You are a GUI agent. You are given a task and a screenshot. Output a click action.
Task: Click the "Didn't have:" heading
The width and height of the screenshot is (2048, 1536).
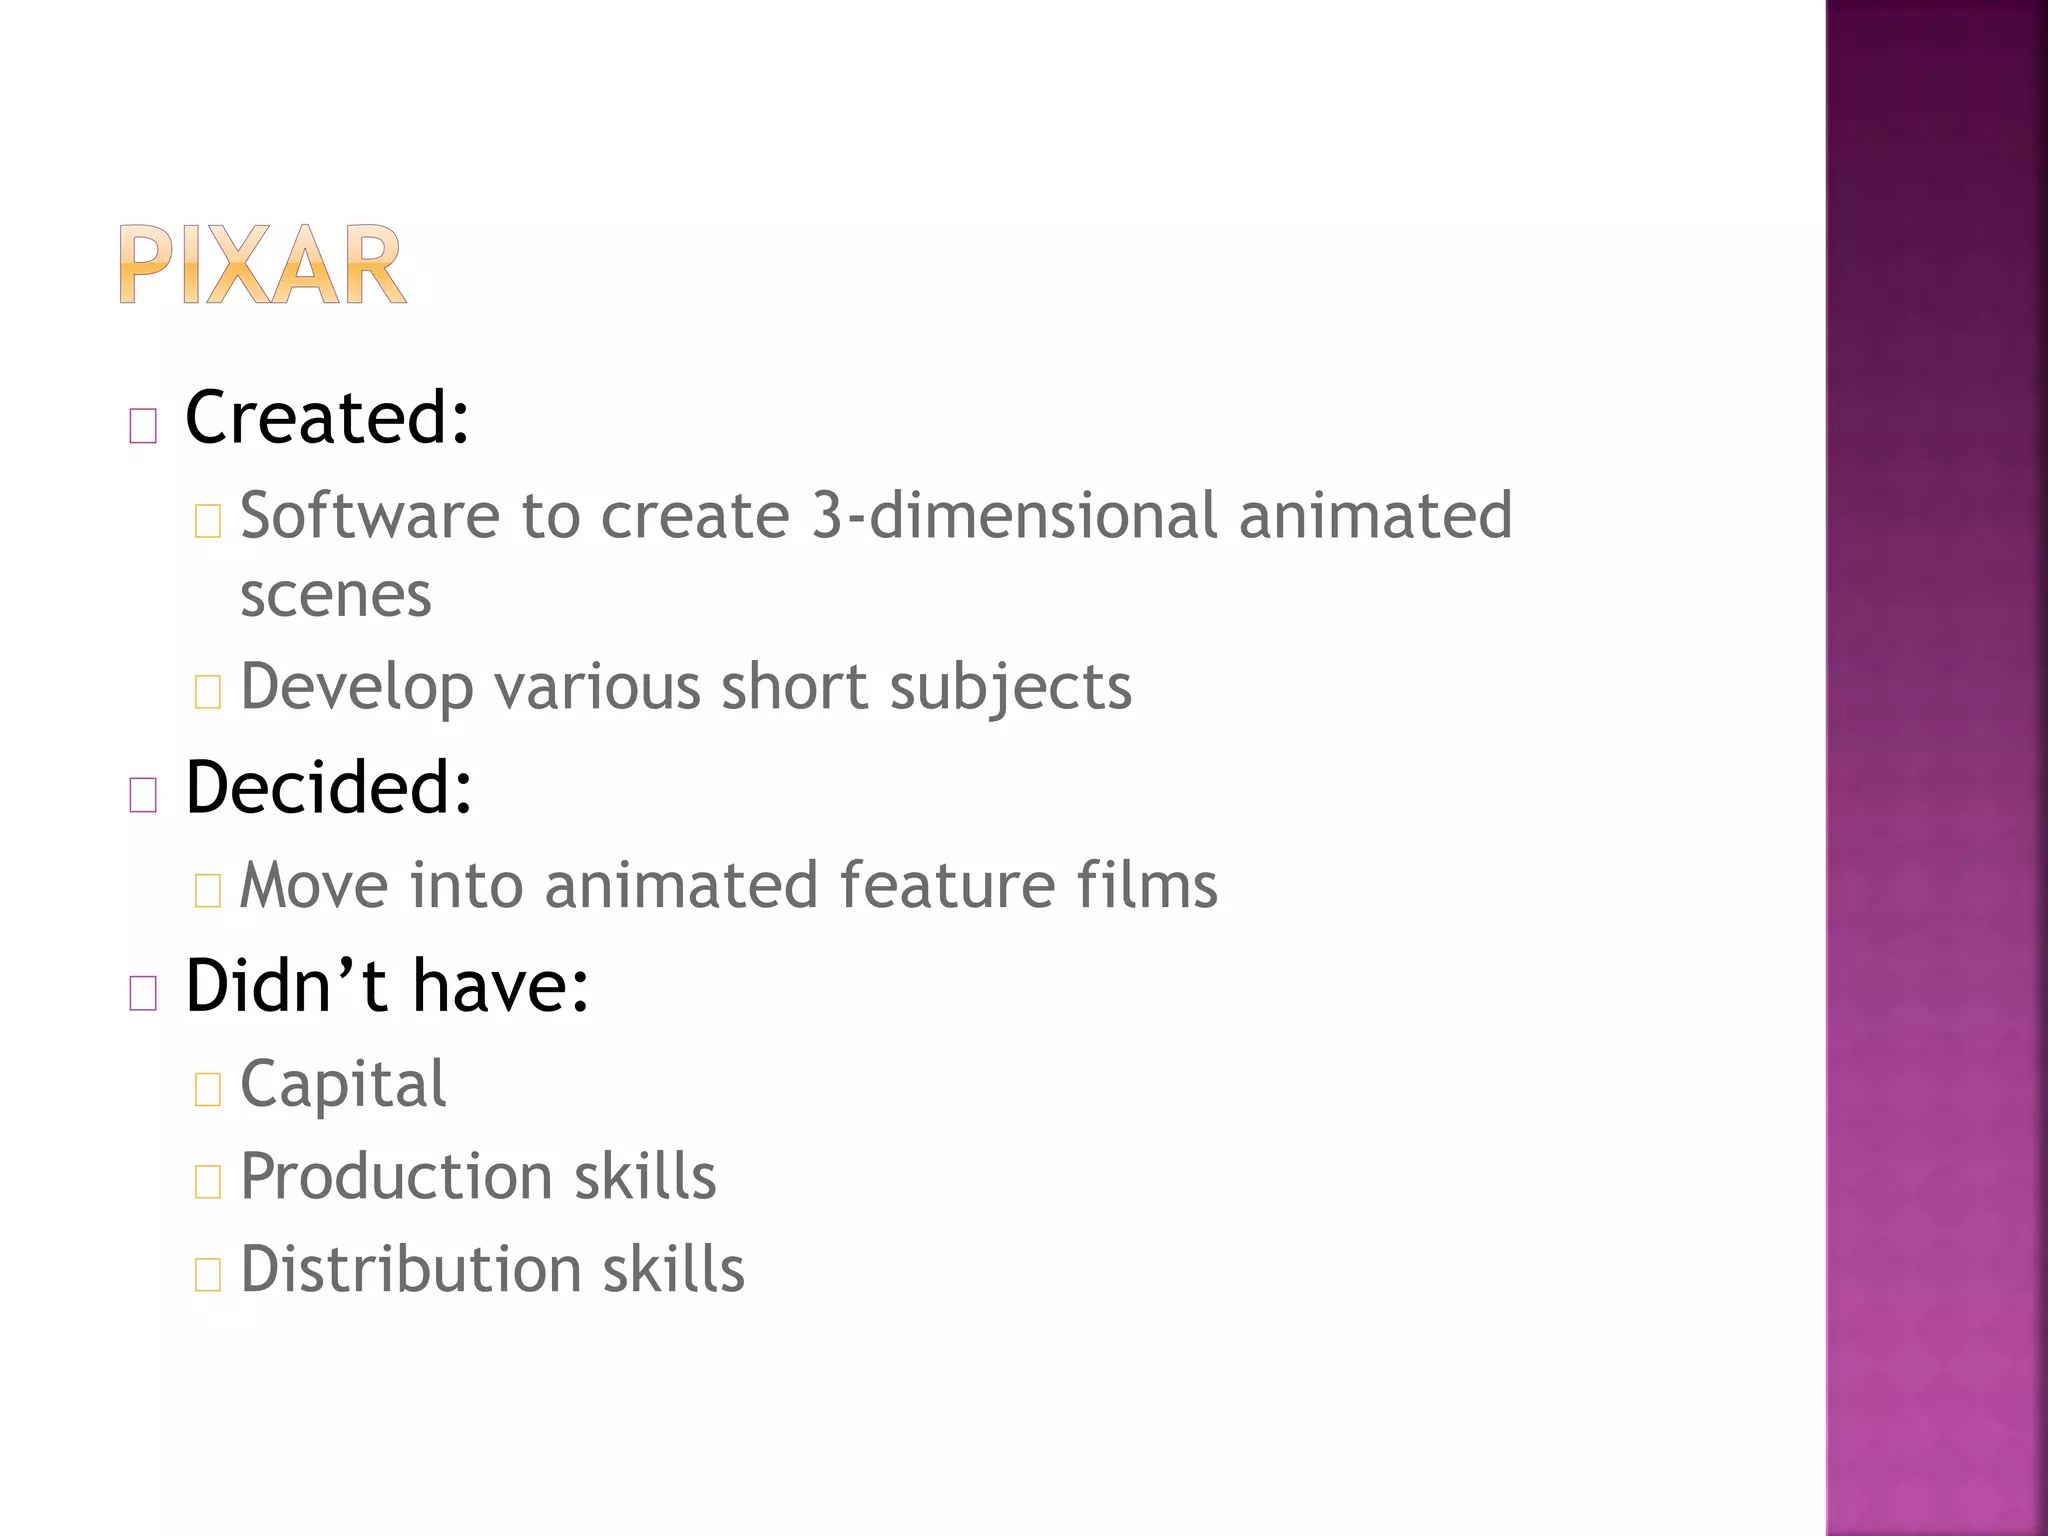pyautogui.click(x=387, y=985)
